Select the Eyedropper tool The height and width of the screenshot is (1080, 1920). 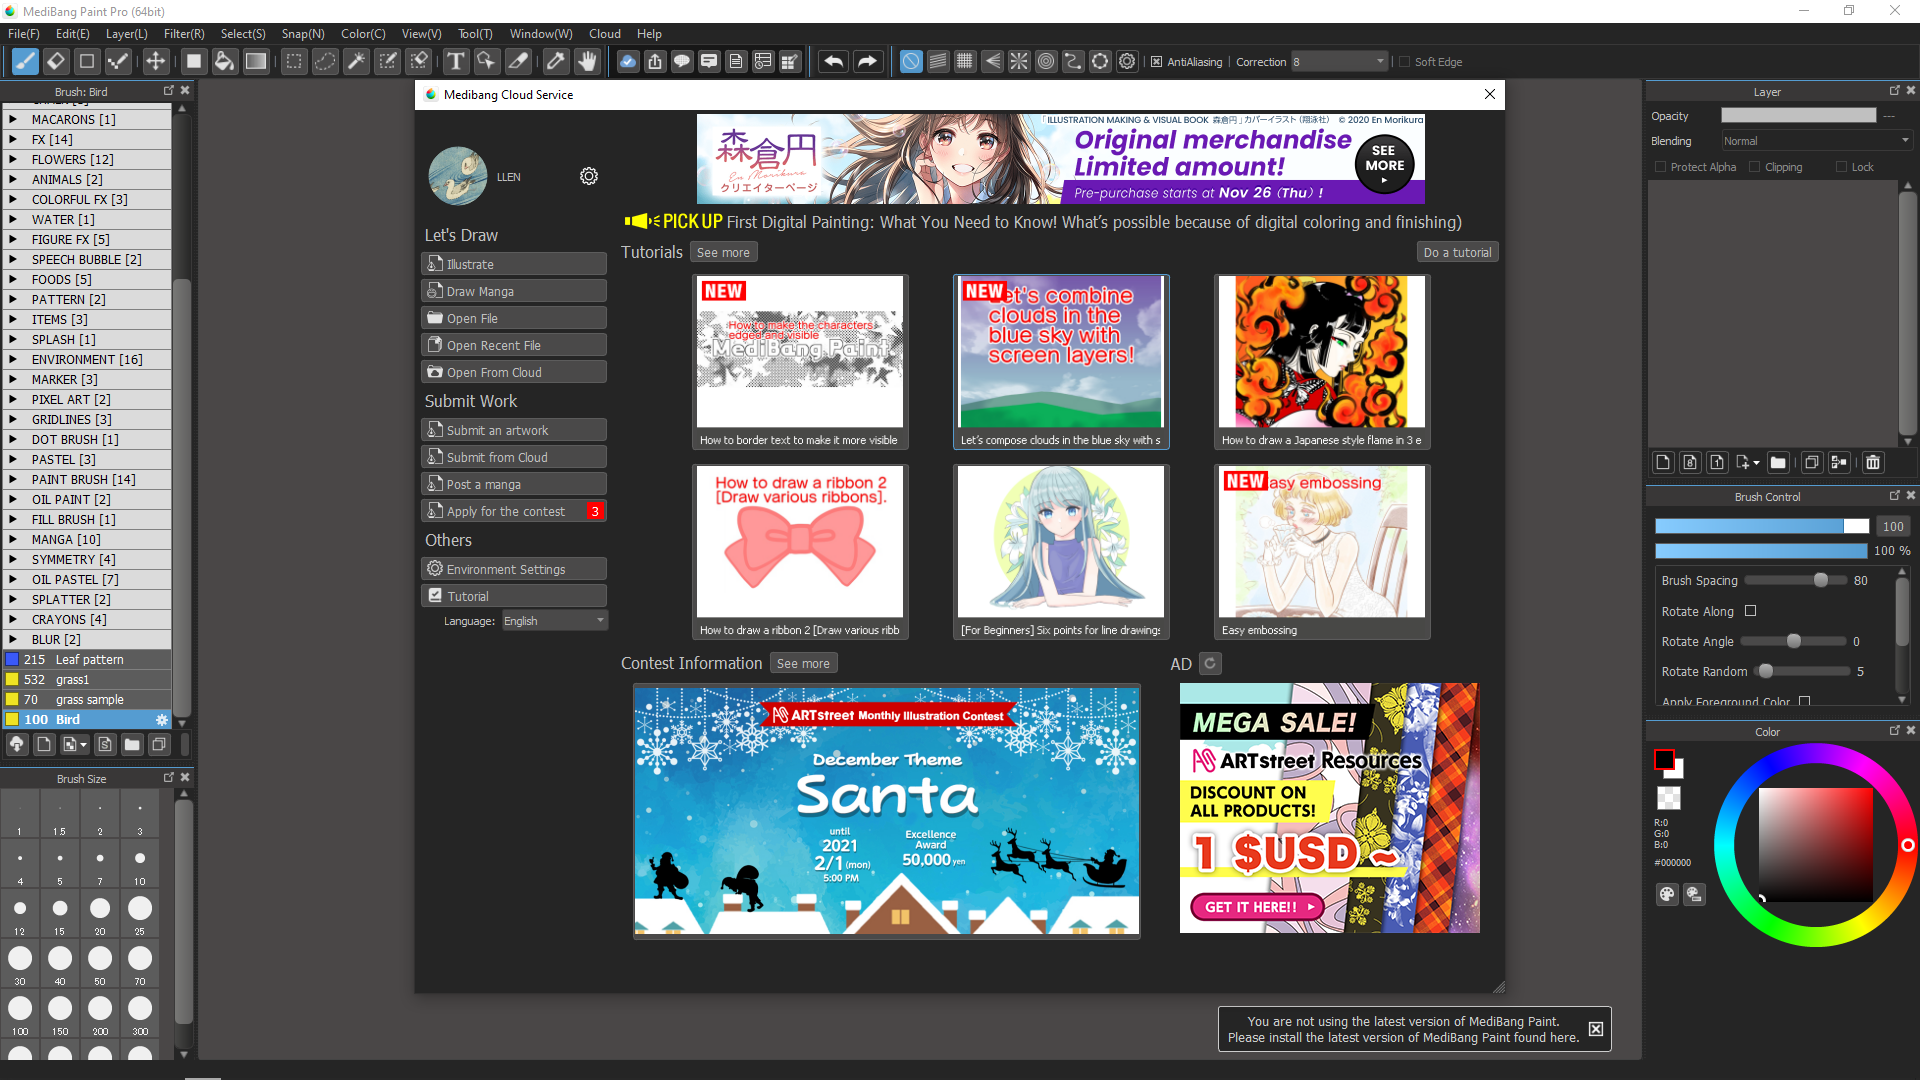(x=556, y=62)
